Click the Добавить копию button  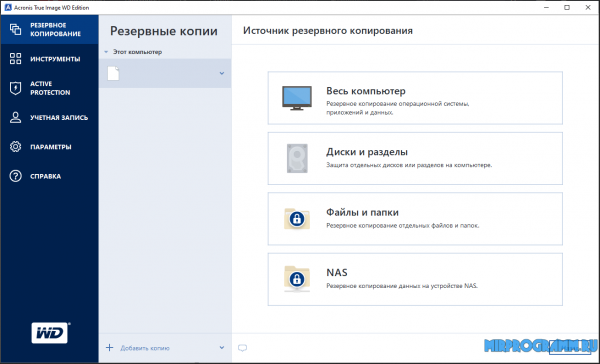click(x=138, y=348)
